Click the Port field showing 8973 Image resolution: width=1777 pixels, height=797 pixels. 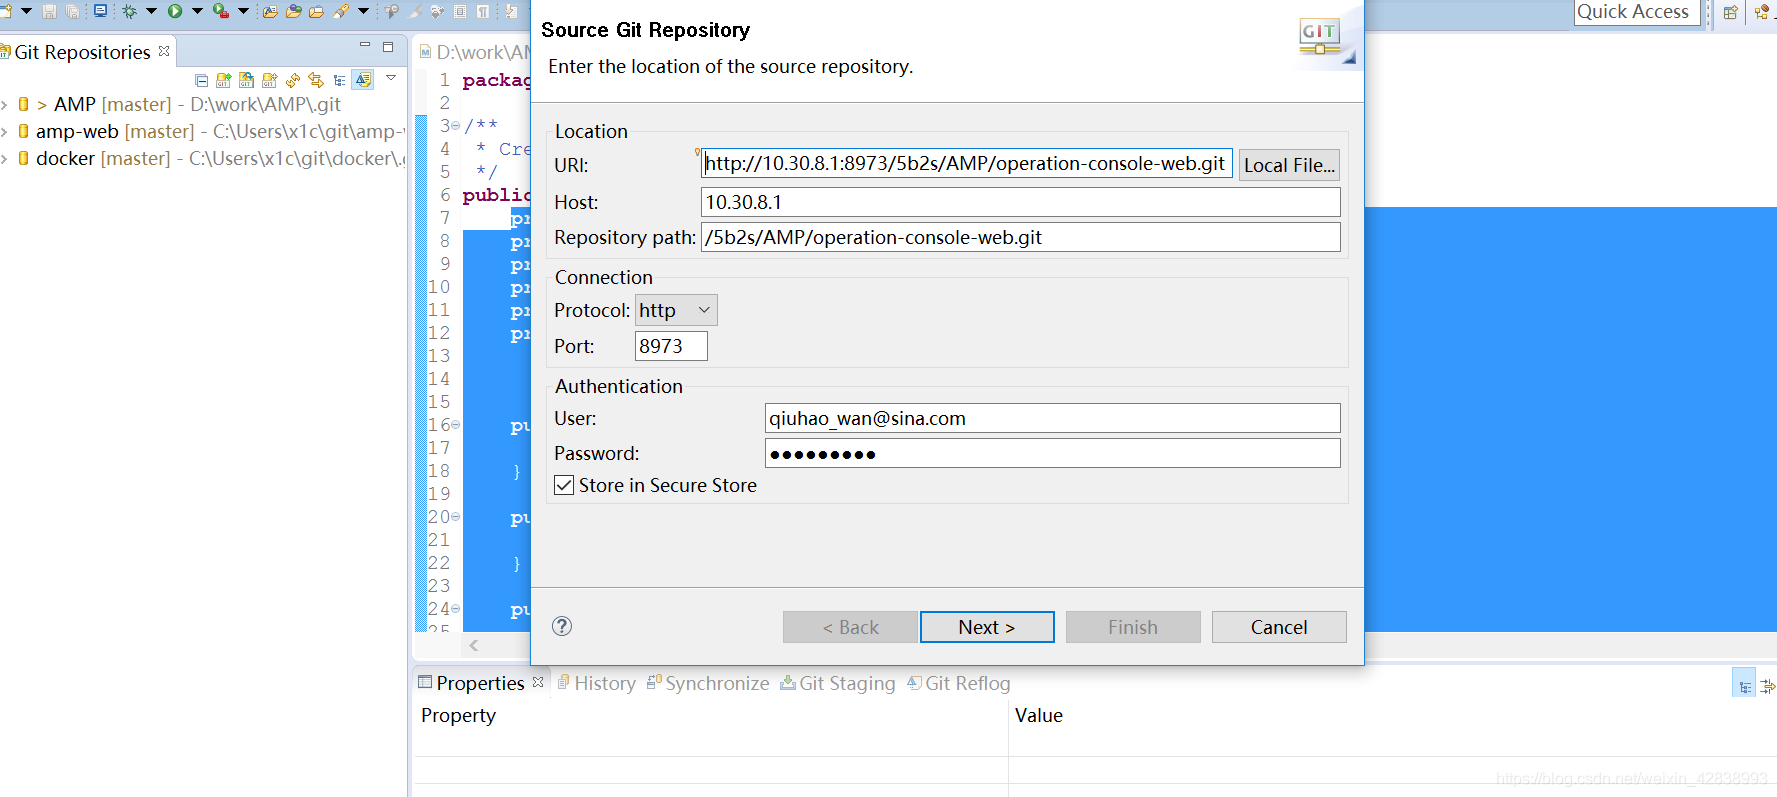click(x=671, y=346)
